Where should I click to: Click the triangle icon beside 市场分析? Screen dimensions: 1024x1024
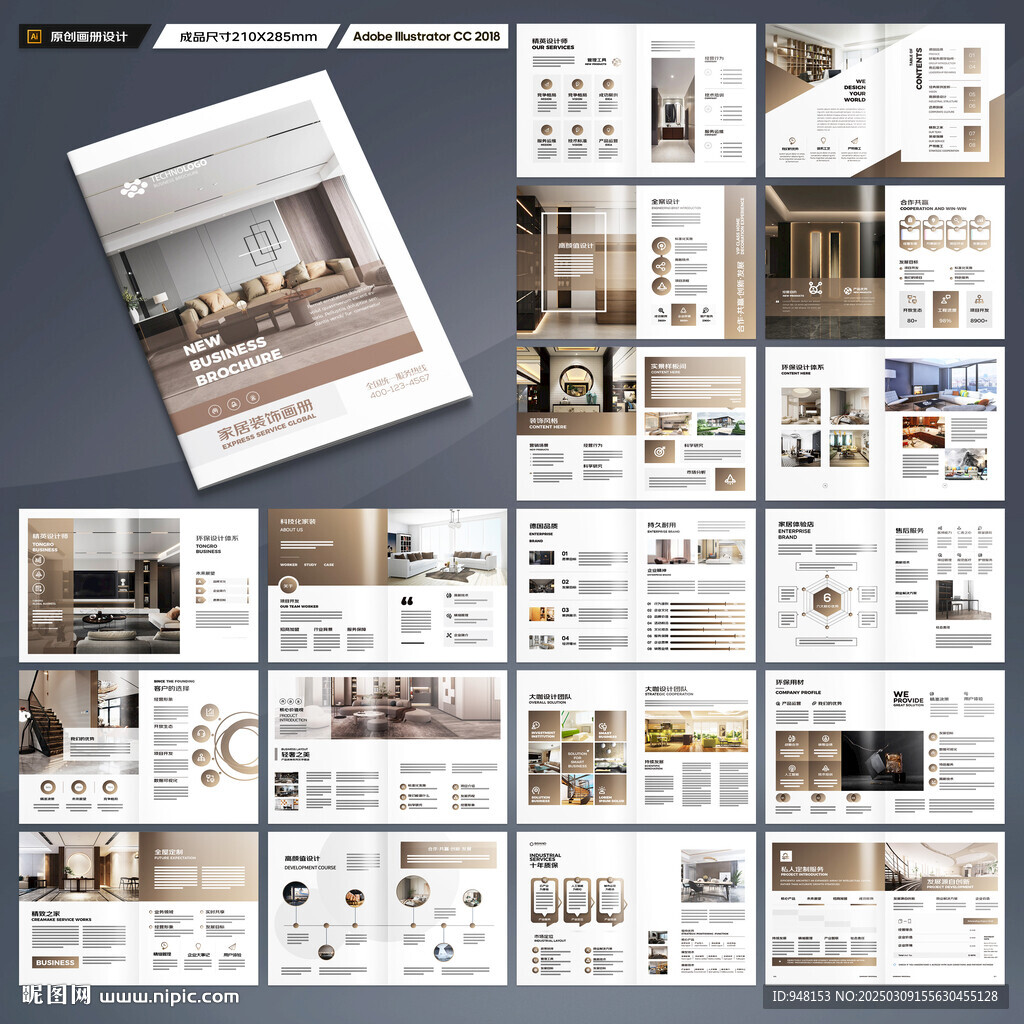pos(729,479)
